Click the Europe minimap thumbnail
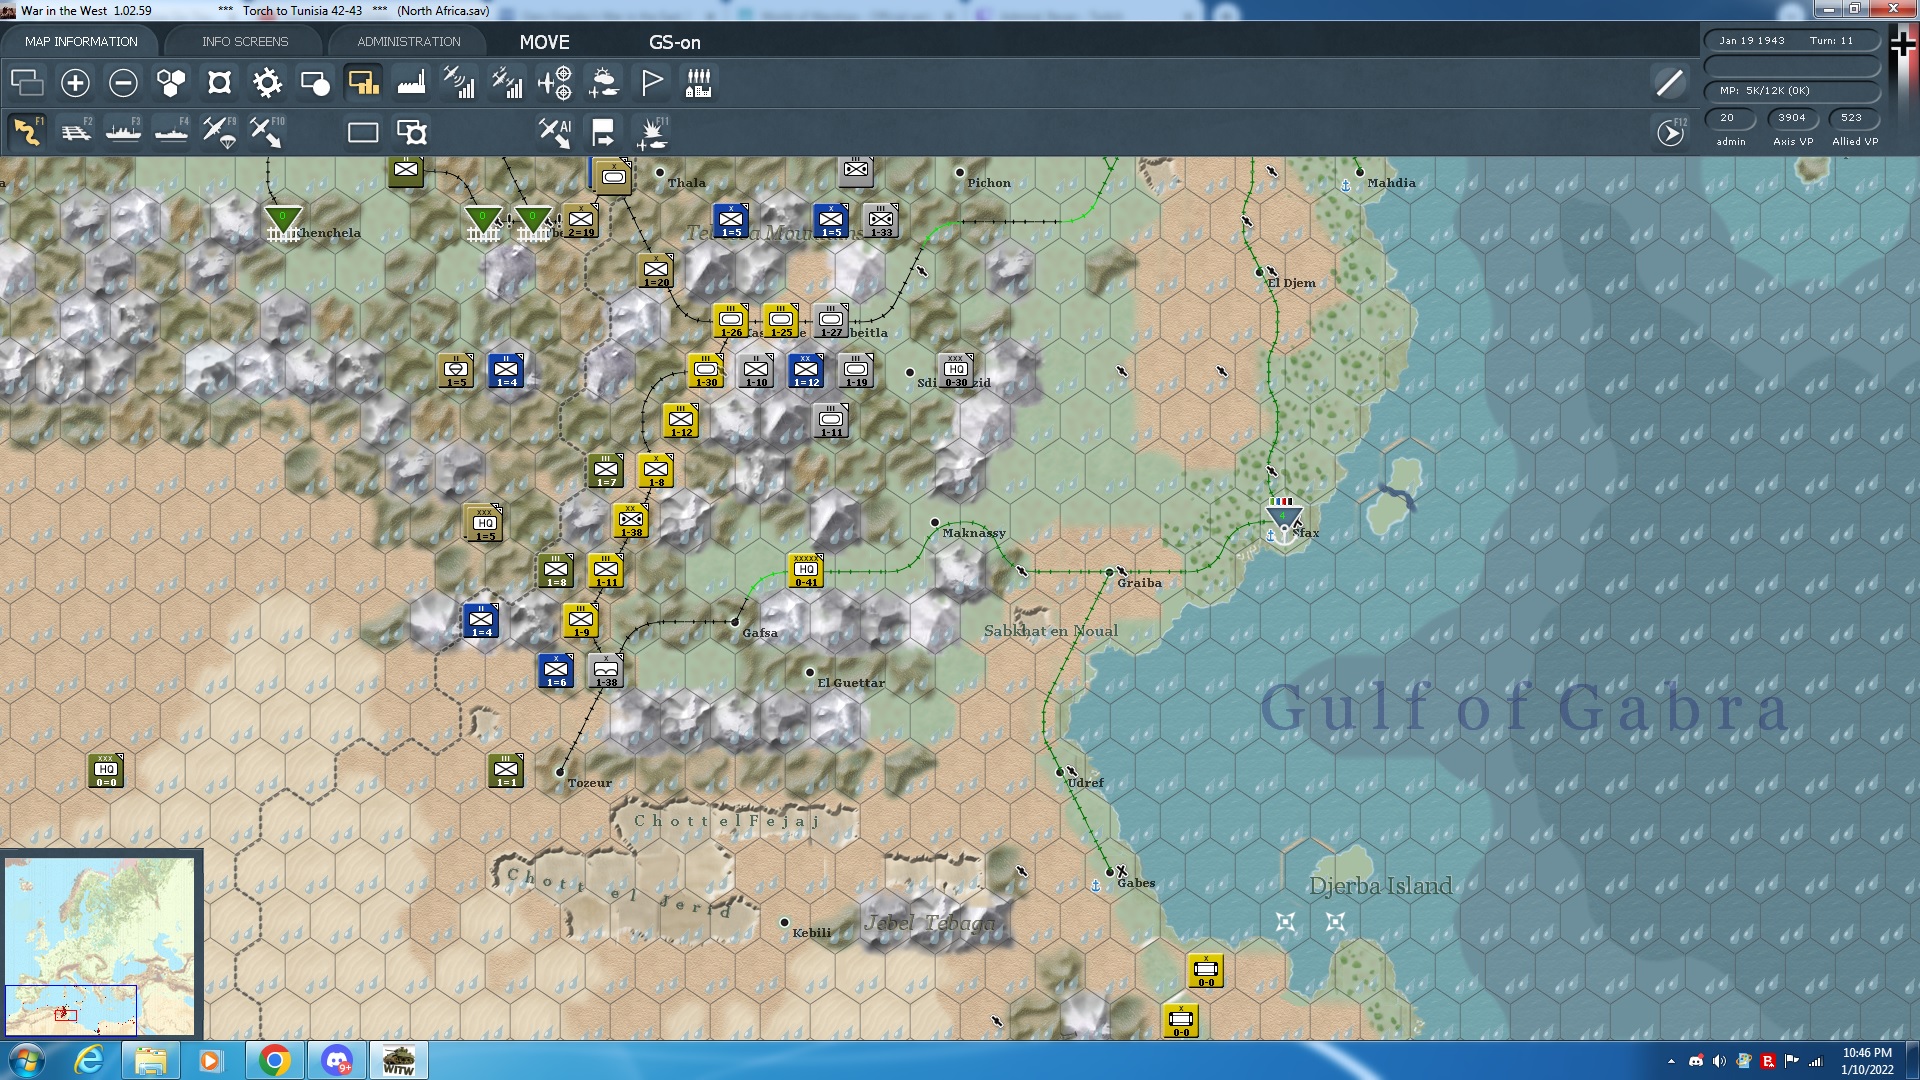1920x1080 pixels. coord(100,946)
